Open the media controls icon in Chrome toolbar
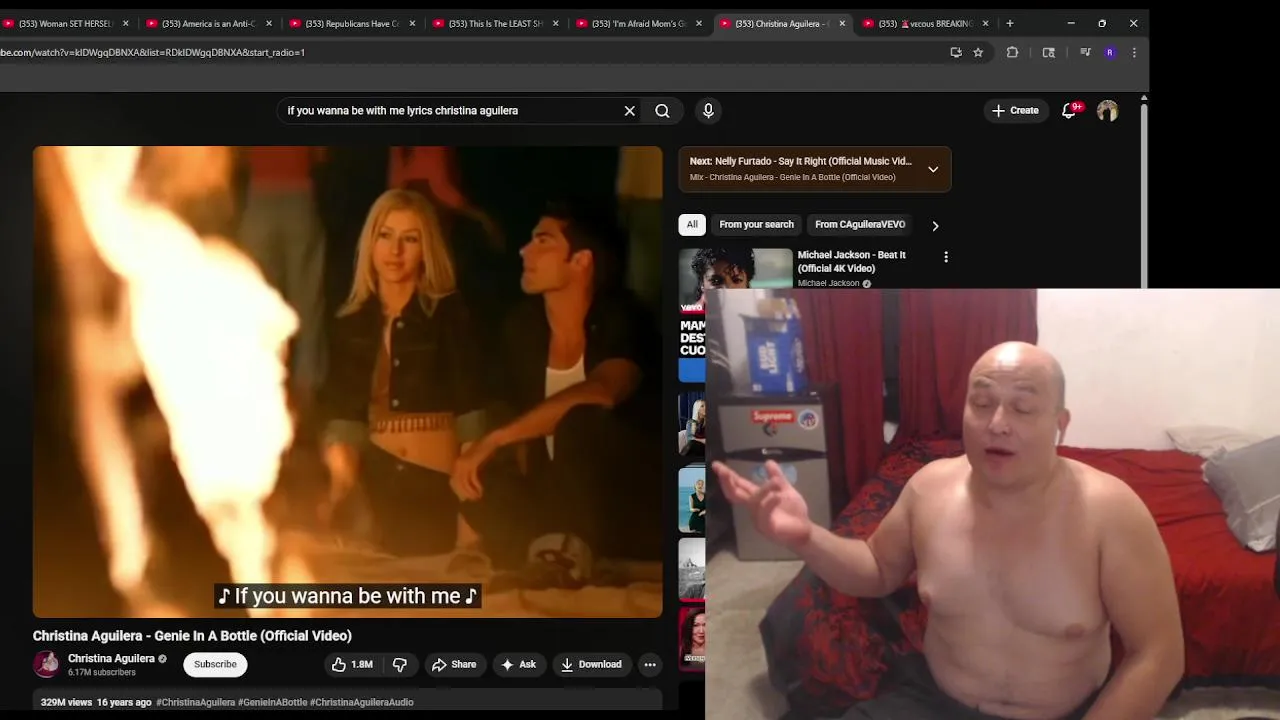1280x720 pixels. 1085,52
